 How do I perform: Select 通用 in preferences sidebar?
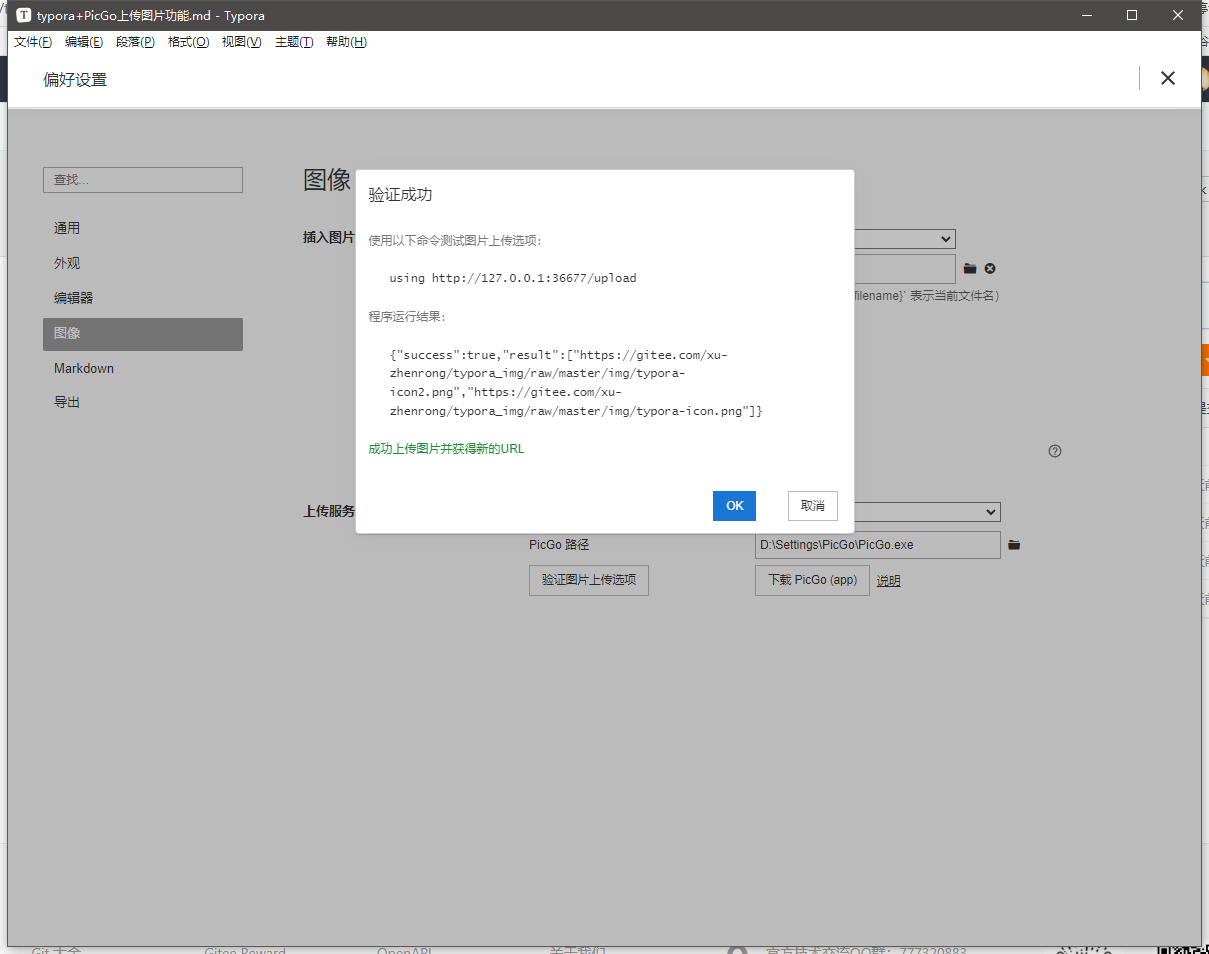[x=143, y=228]
